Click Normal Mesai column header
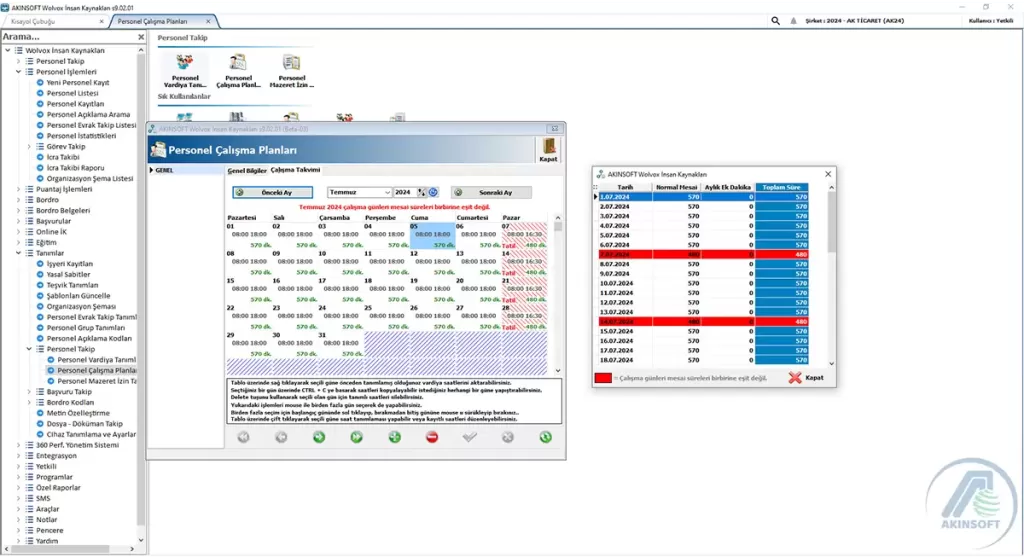1024x557 pixels. click(x=677, y=187)
